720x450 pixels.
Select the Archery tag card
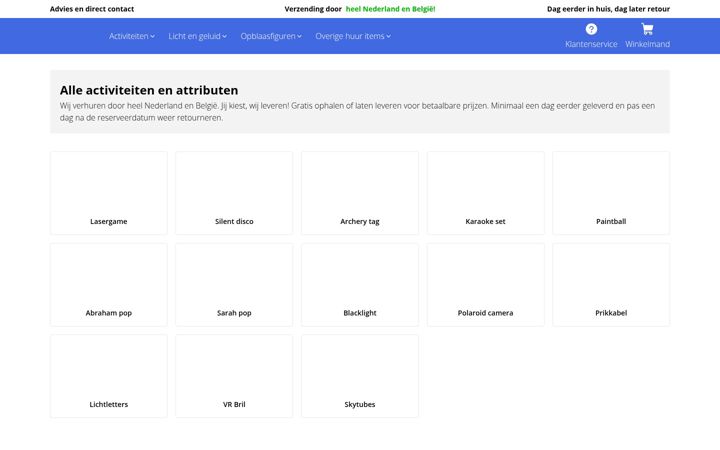click(360, 193)
